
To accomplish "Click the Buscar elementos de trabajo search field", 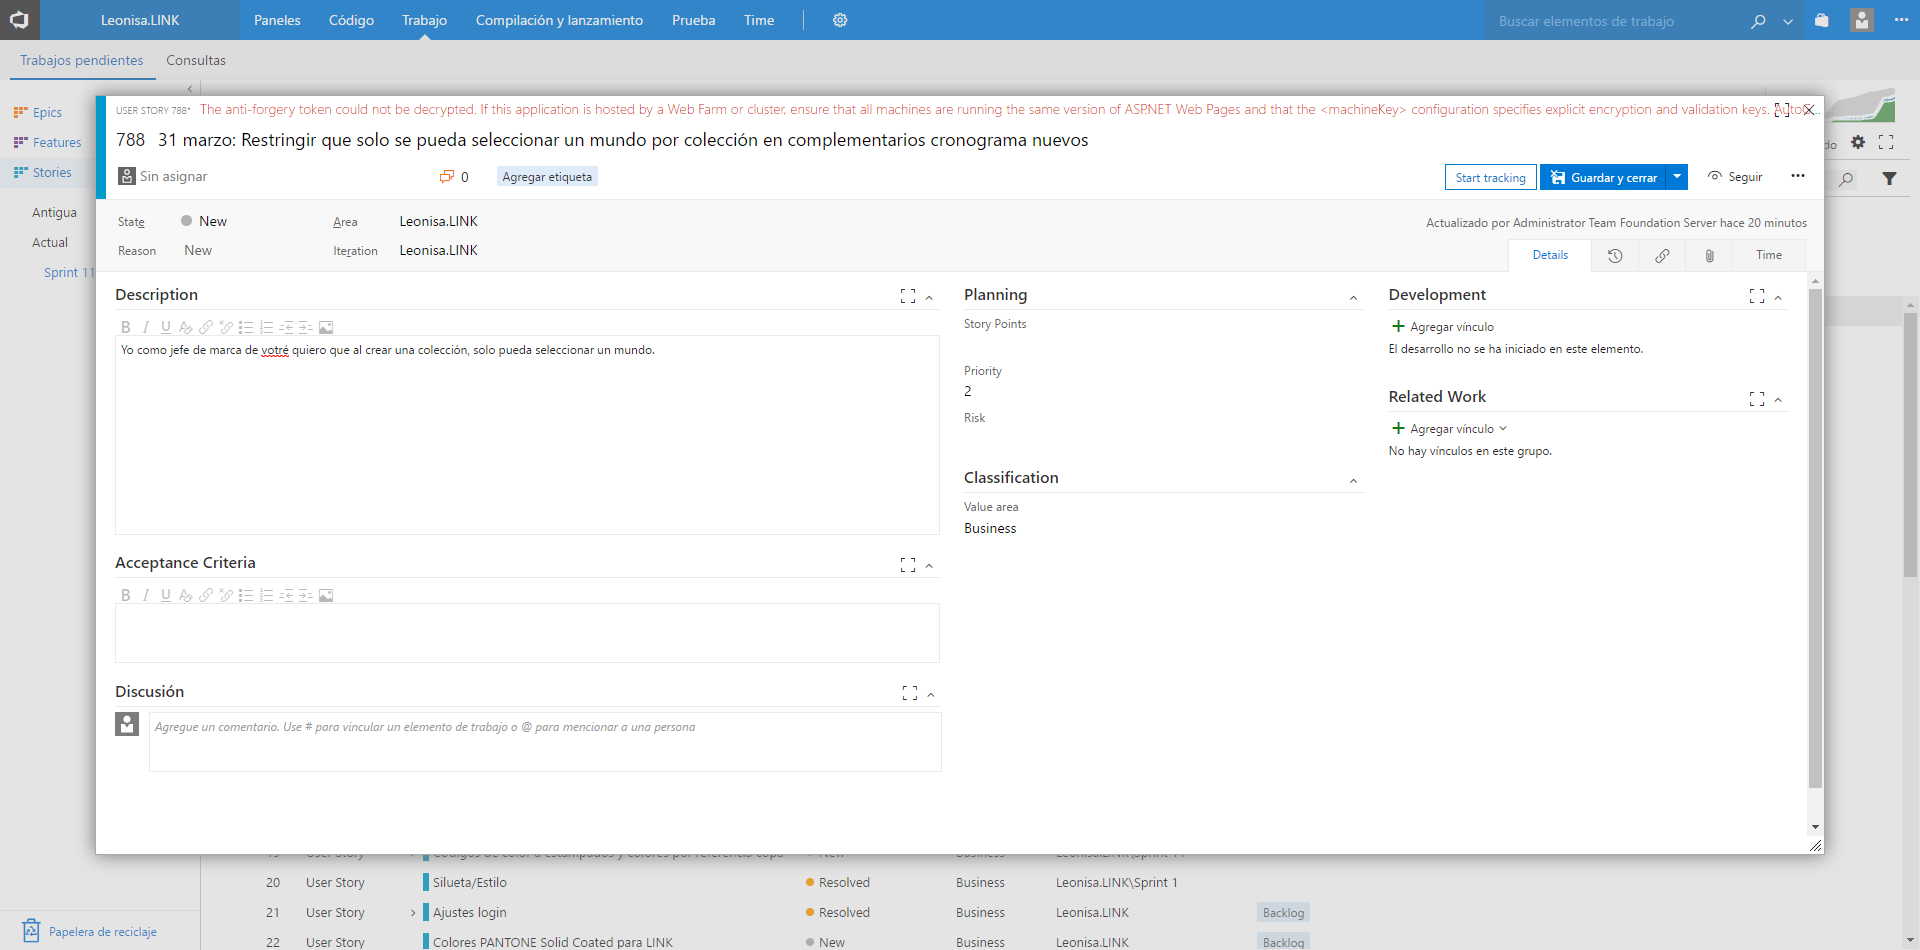I will click(x=1615, y=21).
